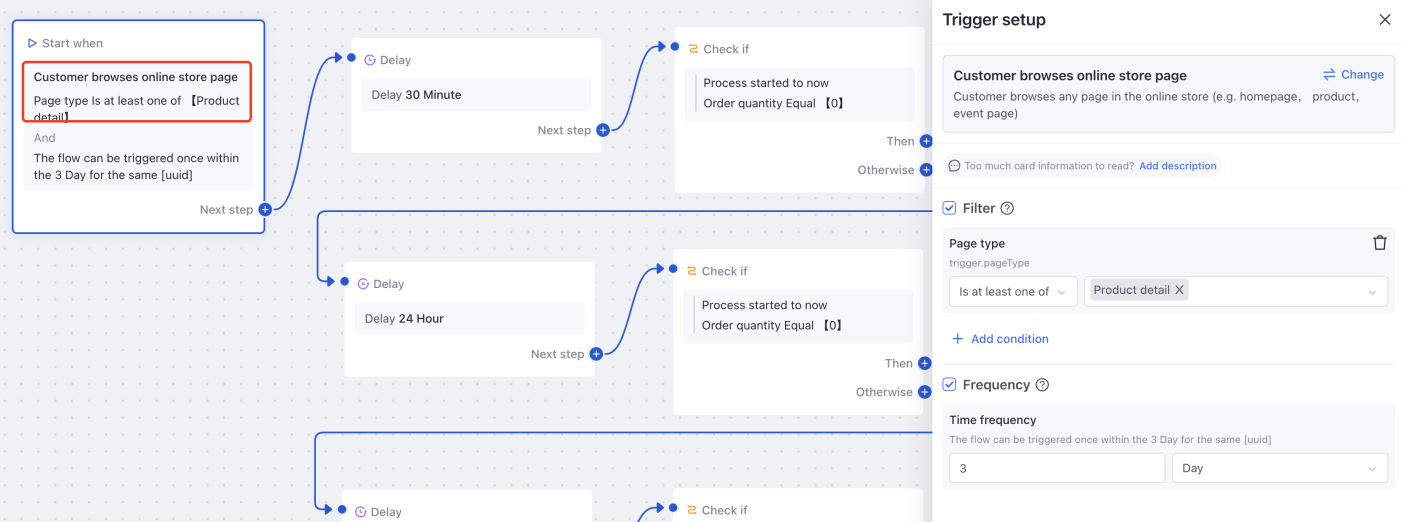Click Add description link
1402x522 pixels.
tap(1178, 166)
